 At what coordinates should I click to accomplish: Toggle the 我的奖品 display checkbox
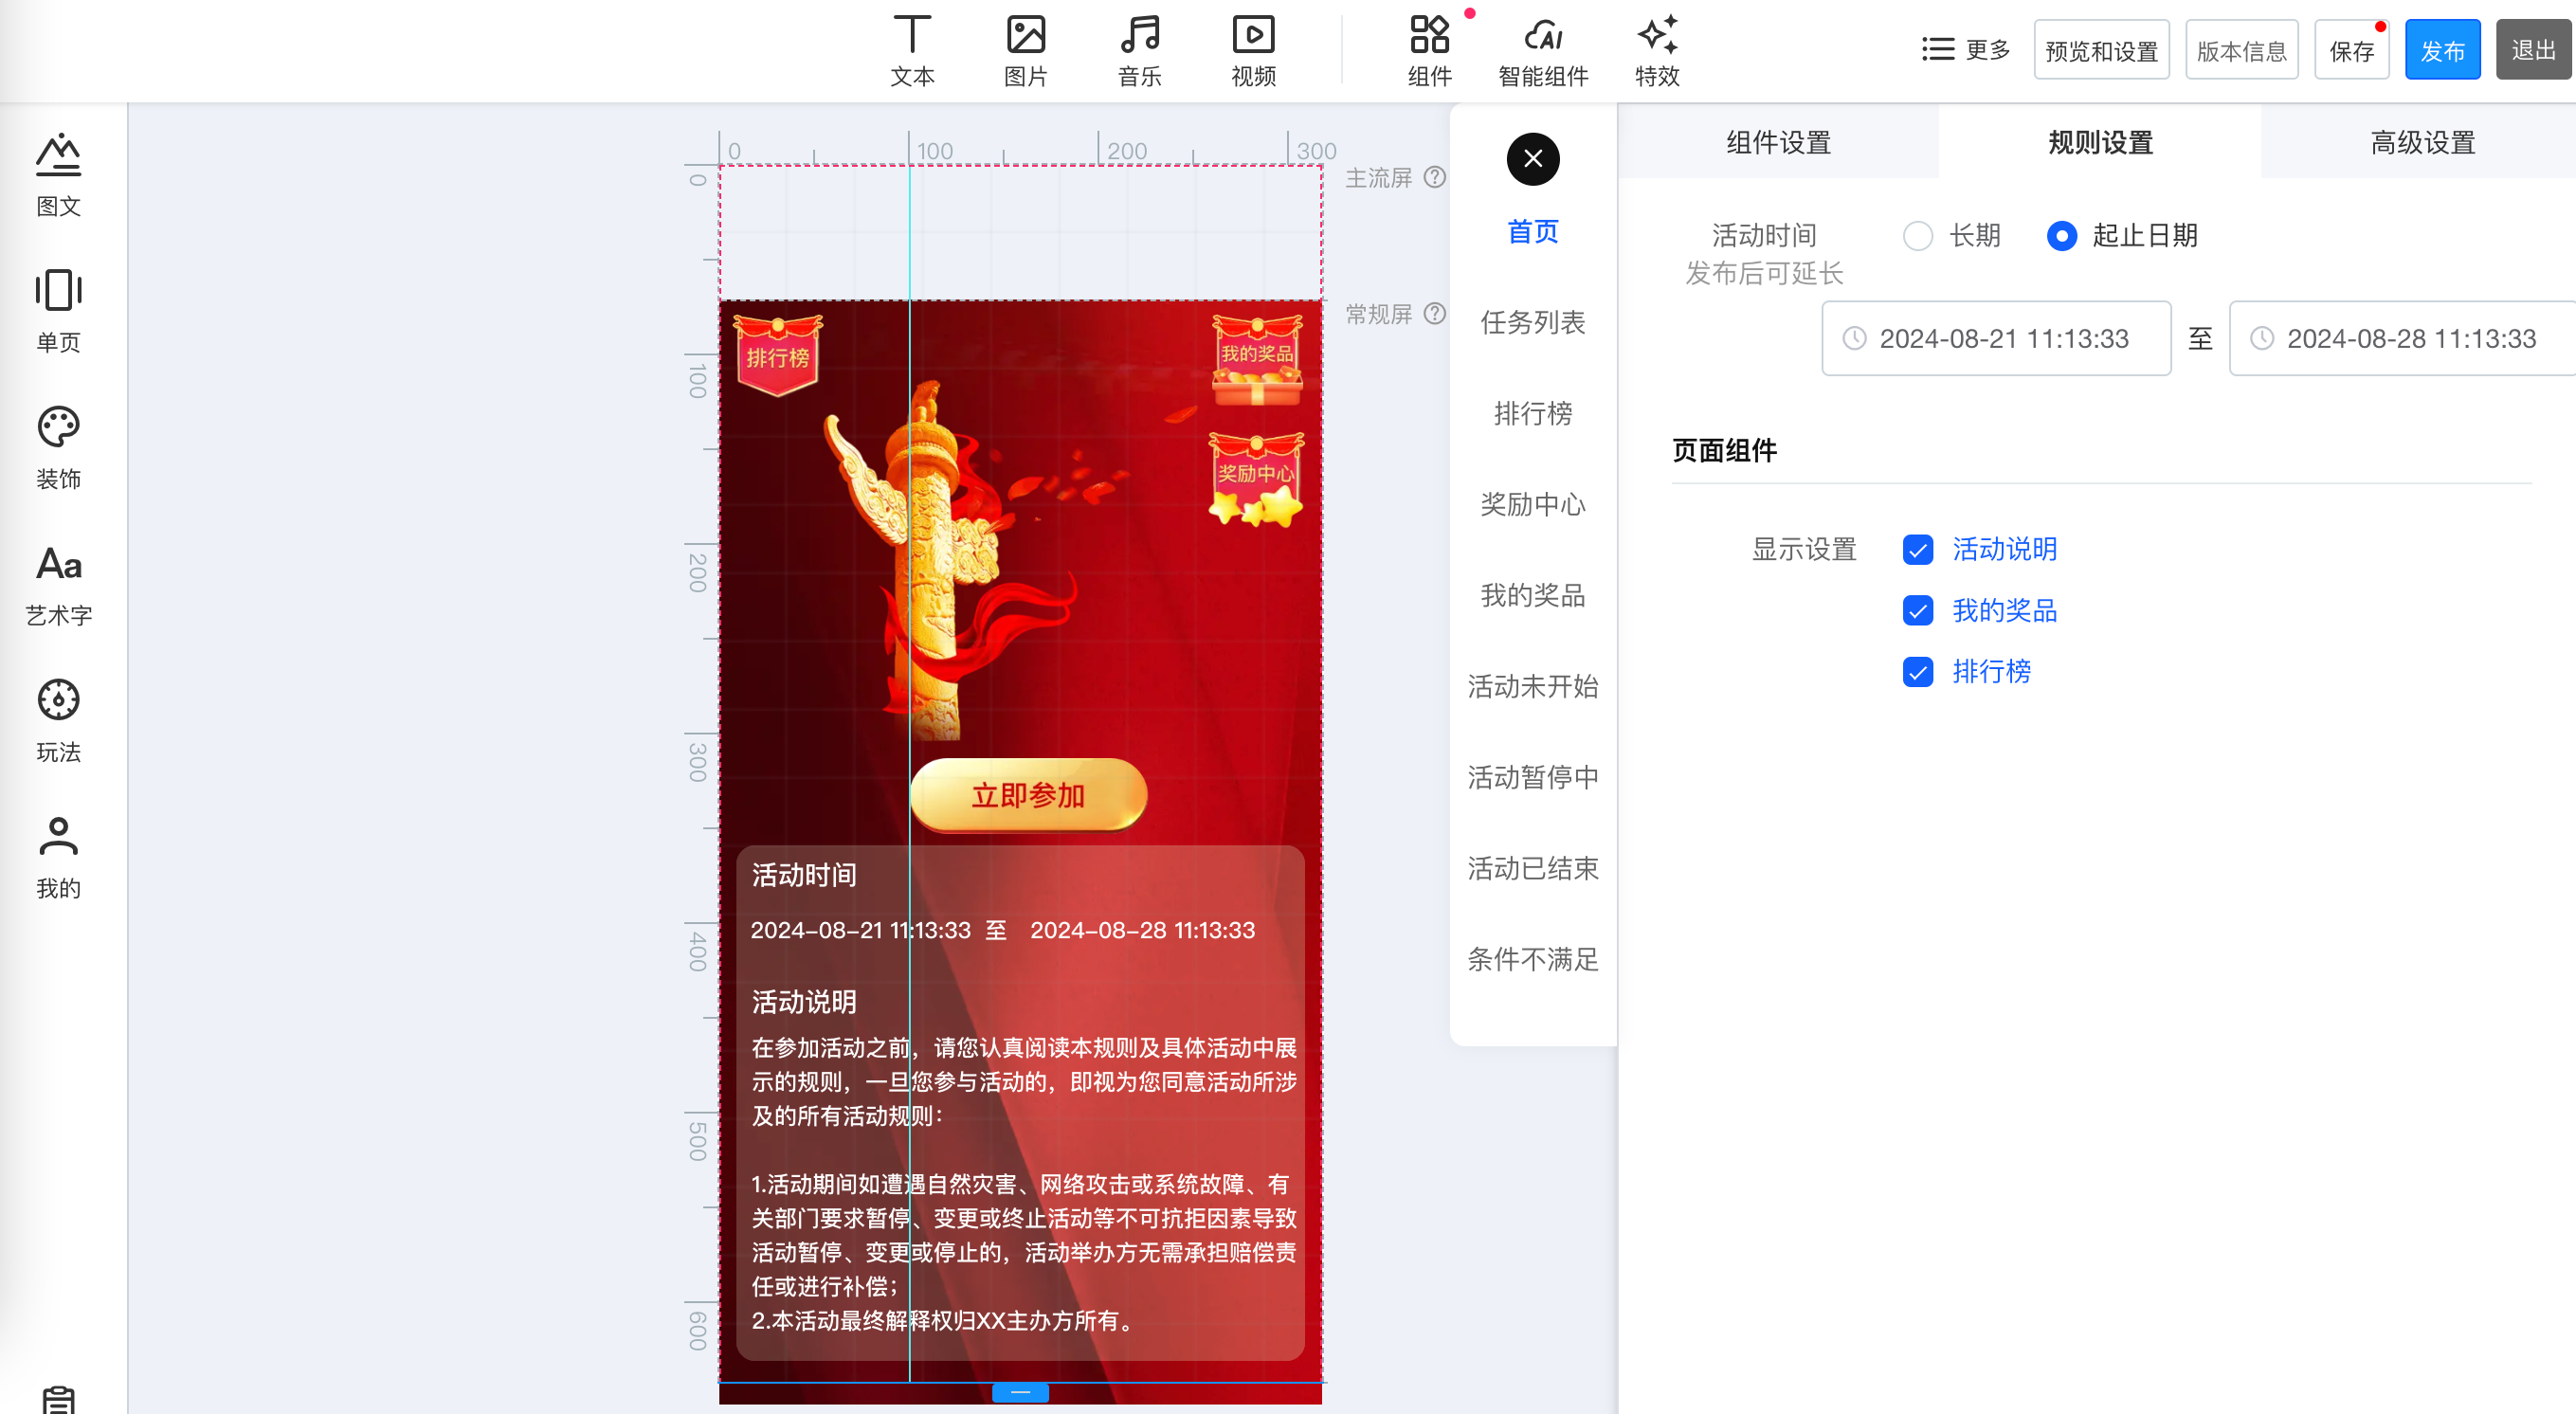point(1917,611)
